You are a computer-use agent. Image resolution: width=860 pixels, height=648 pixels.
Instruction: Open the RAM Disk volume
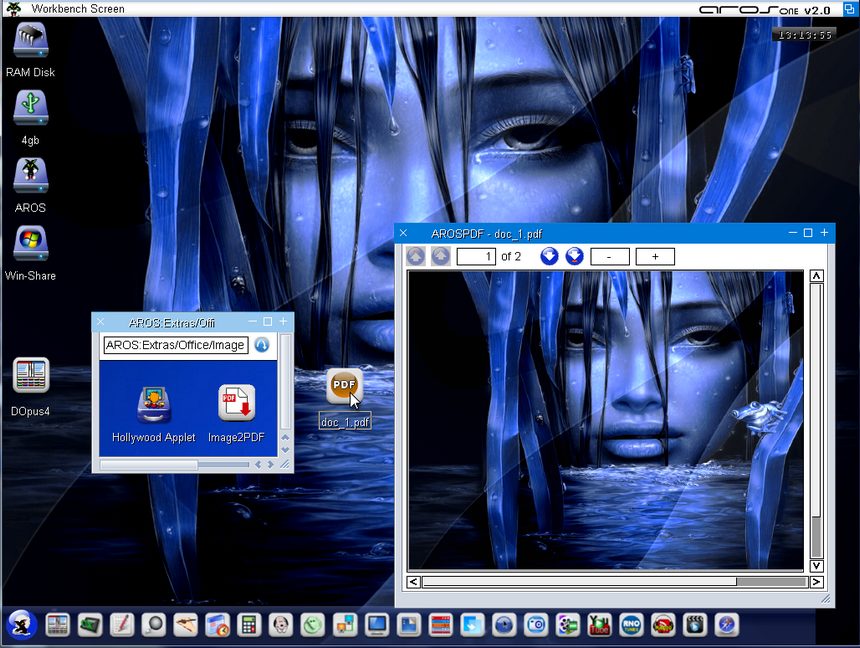[x=30, y=40]
